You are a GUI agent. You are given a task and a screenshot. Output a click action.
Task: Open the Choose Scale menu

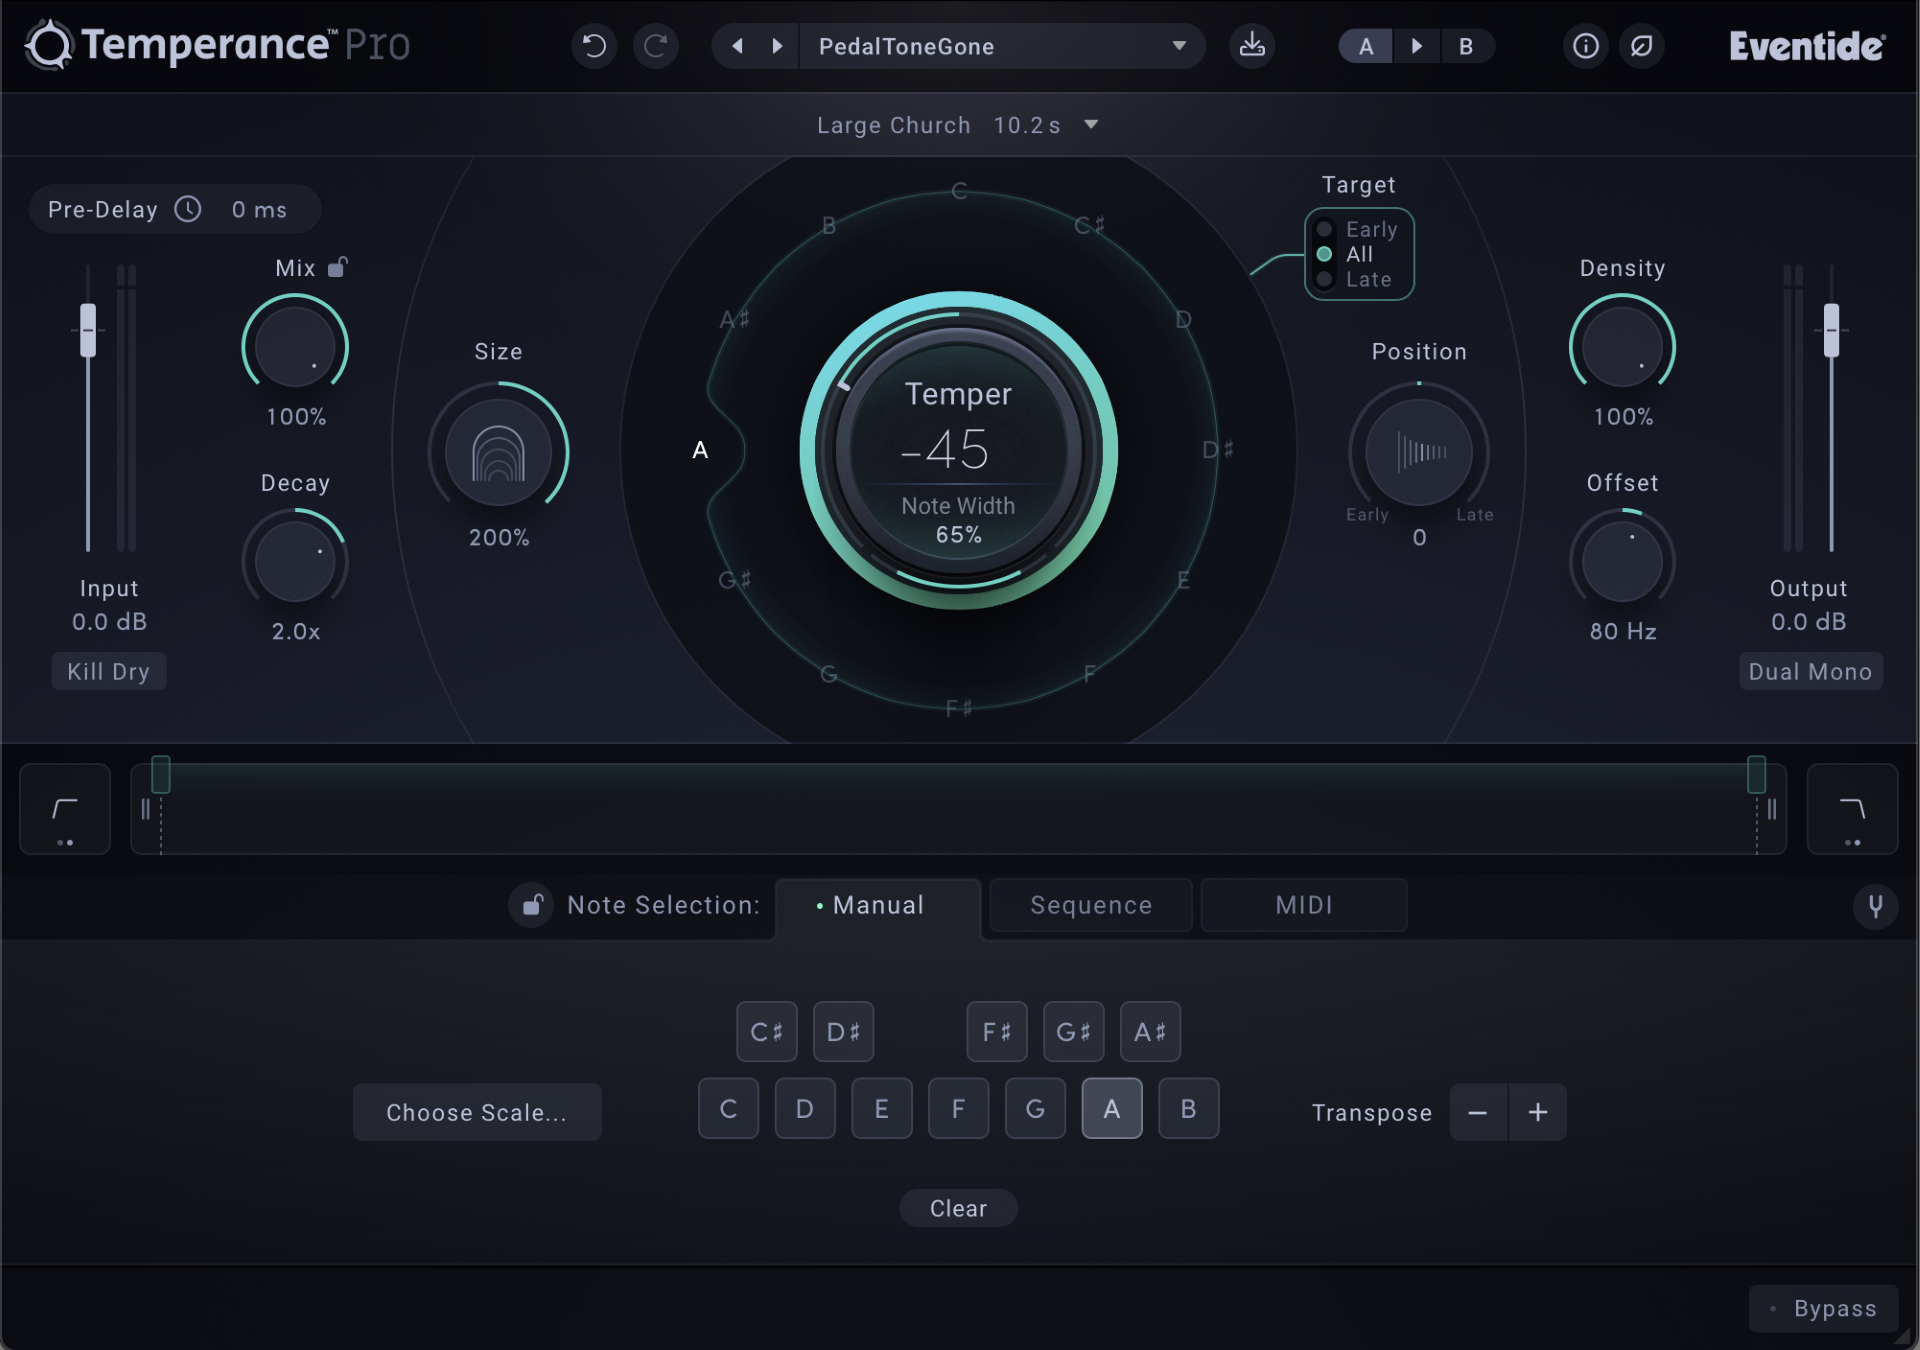477,1112
